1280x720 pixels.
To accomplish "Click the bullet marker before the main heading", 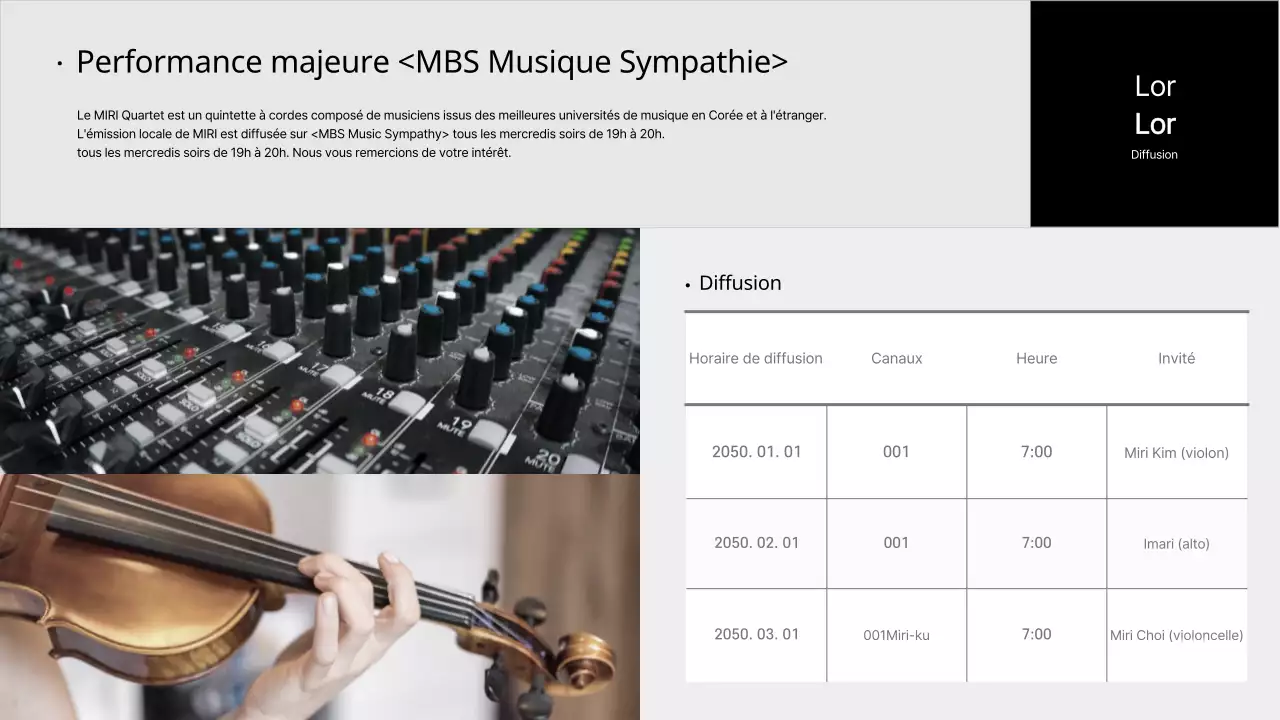I will [60, 62].
